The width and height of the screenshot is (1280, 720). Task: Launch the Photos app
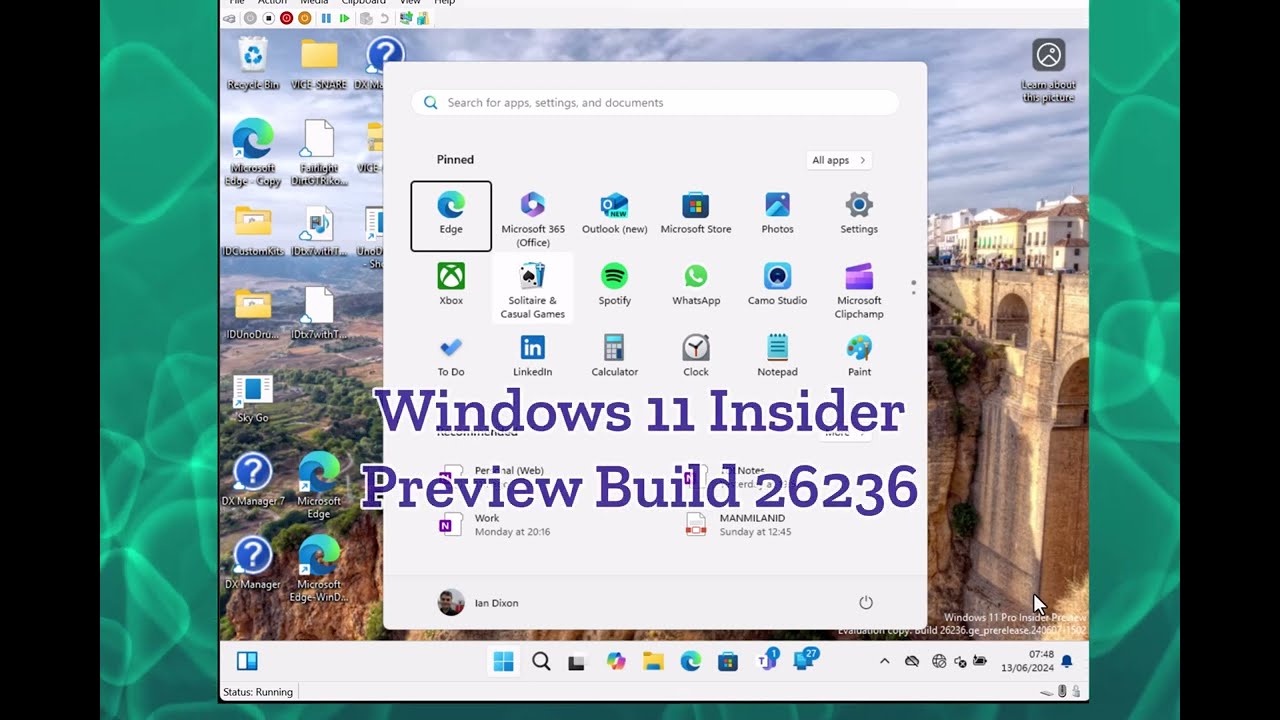point(777,215)
